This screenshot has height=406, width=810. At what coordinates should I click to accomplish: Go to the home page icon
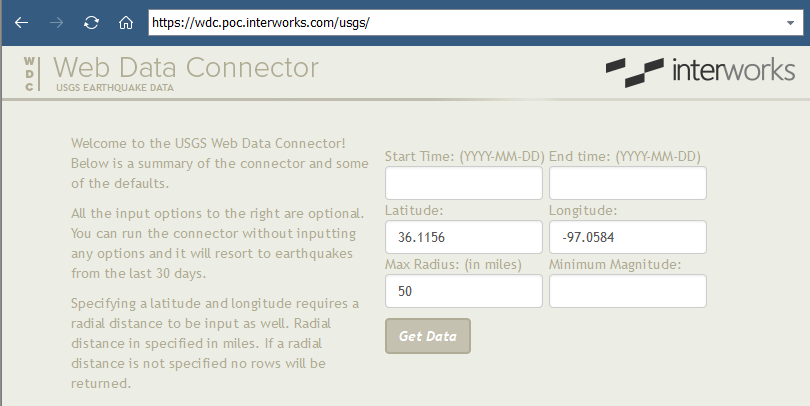[x=126, y=23]
